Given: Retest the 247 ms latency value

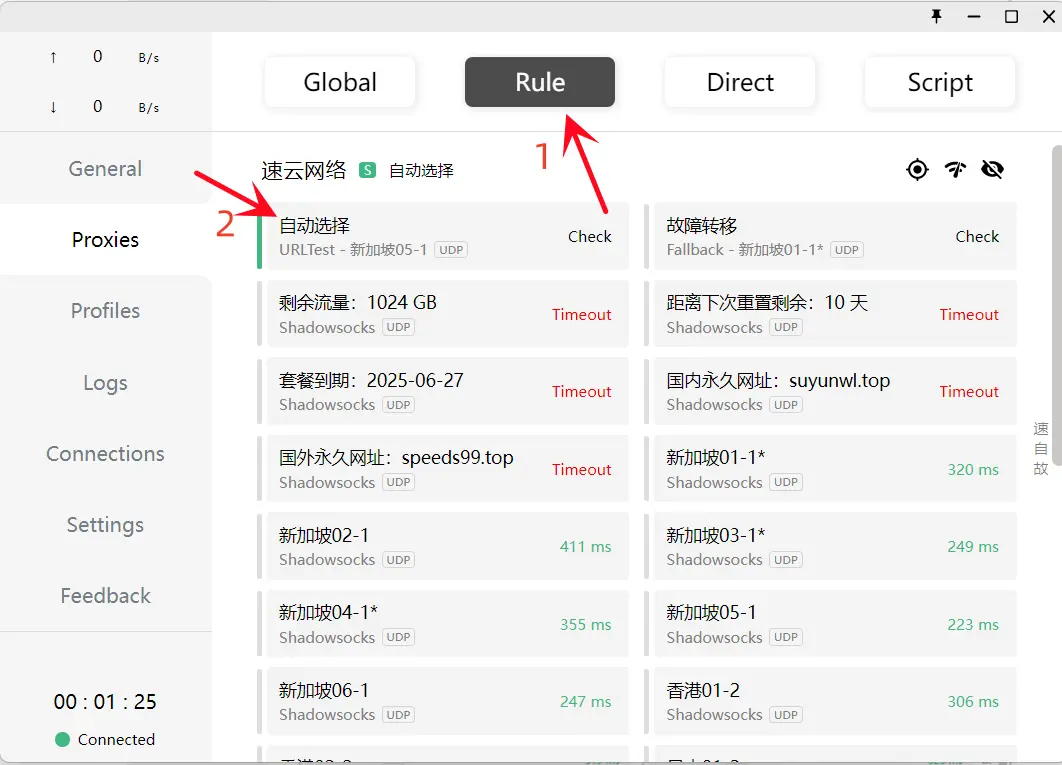Looking at the screenshot, I should (x=585, y=702).
